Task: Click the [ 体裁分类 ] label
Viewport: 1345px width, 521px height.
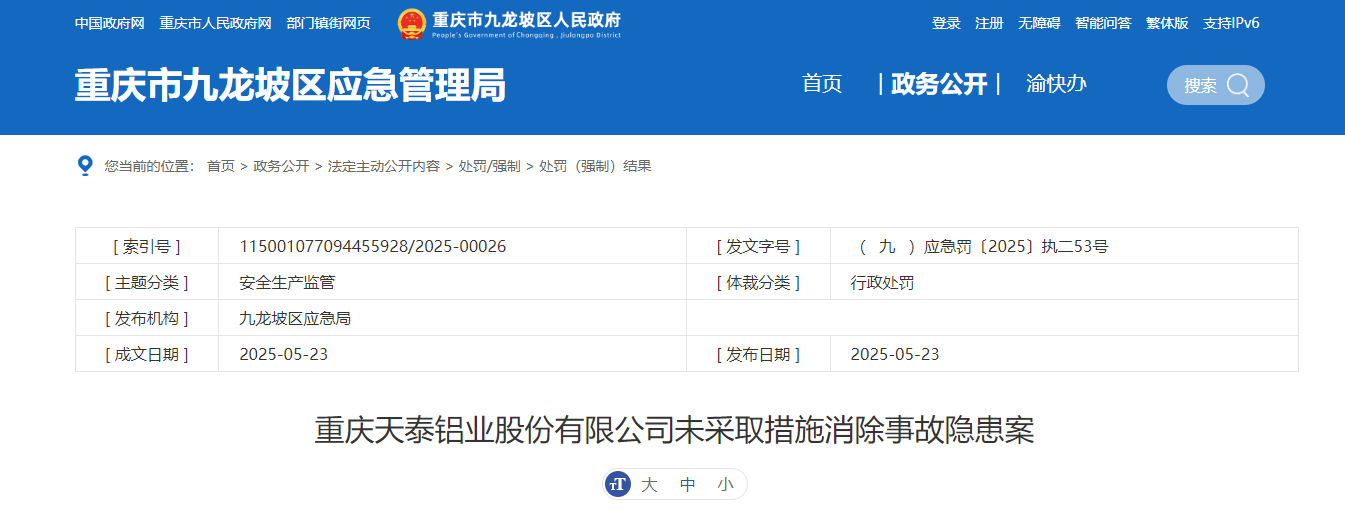Action: (x=758, y=282)
